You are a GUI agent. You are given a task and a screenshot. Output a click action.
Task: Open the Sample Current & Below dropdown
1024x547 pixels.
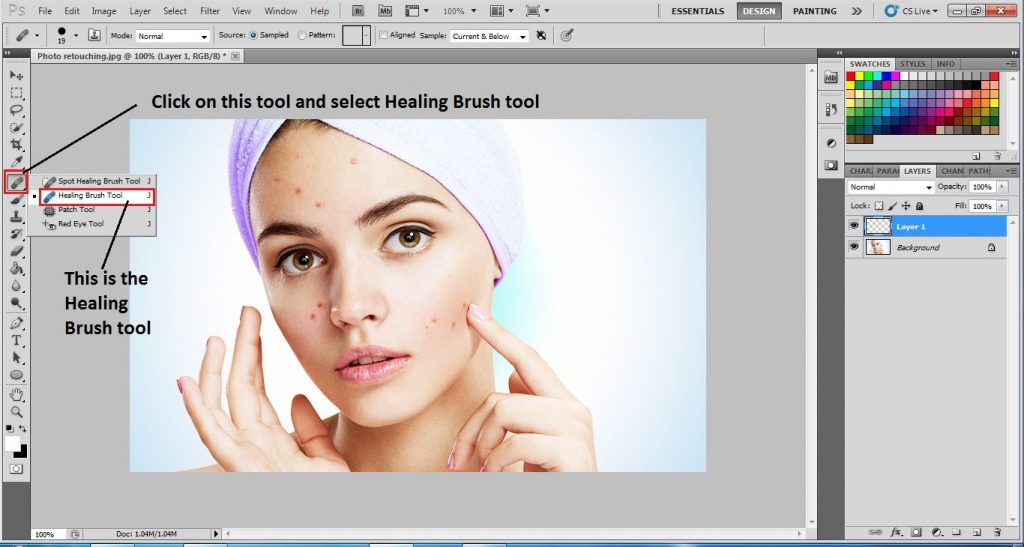488,36
